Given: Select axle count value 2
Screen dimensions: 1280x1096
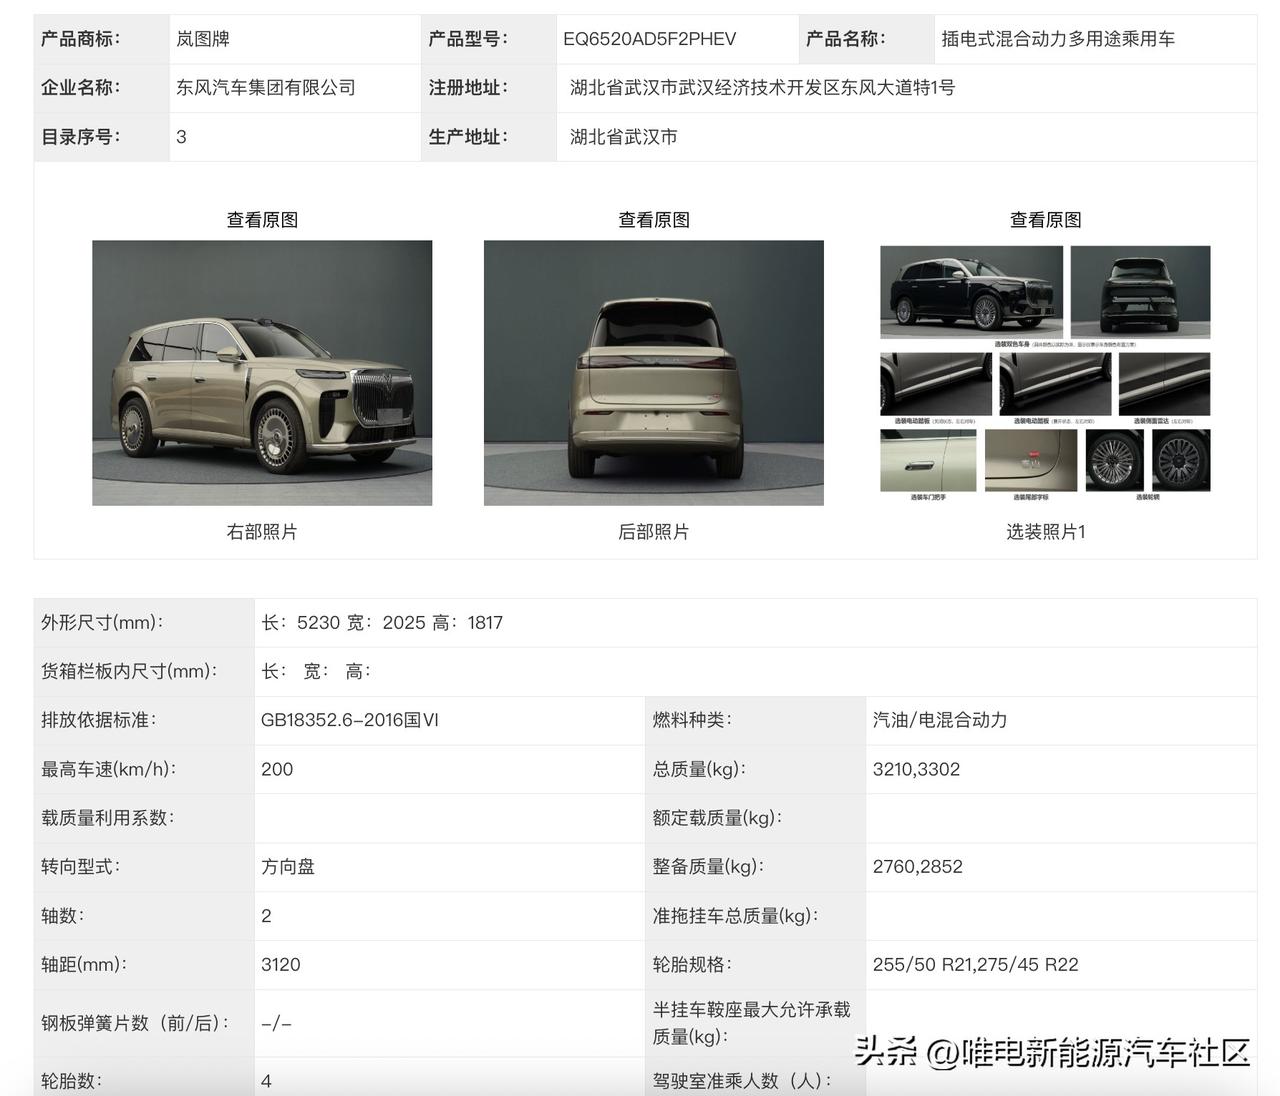Looking at the screenshot, I should [x=266, y=916].
